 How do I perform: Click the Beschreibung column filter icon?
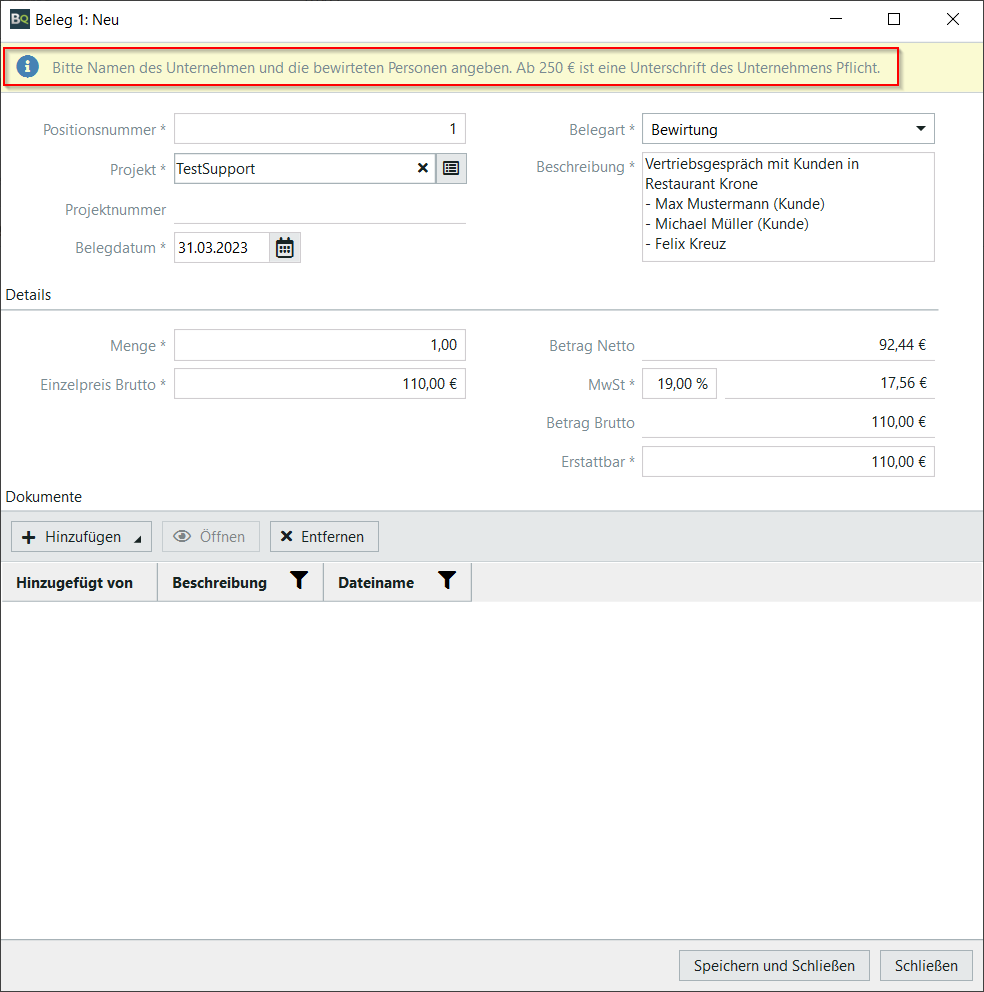[x=299, y=581]
